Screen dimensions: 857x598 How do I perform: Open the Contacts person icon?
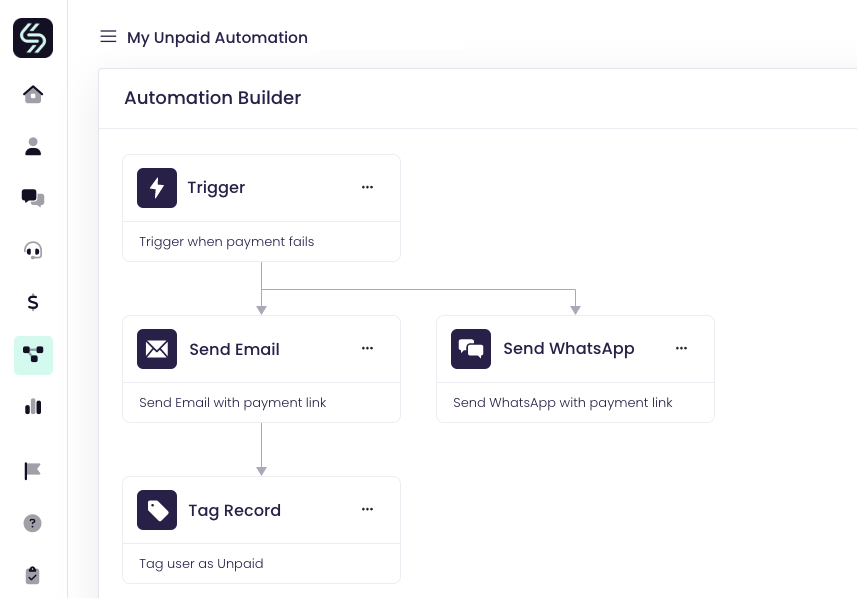[33, 147]
